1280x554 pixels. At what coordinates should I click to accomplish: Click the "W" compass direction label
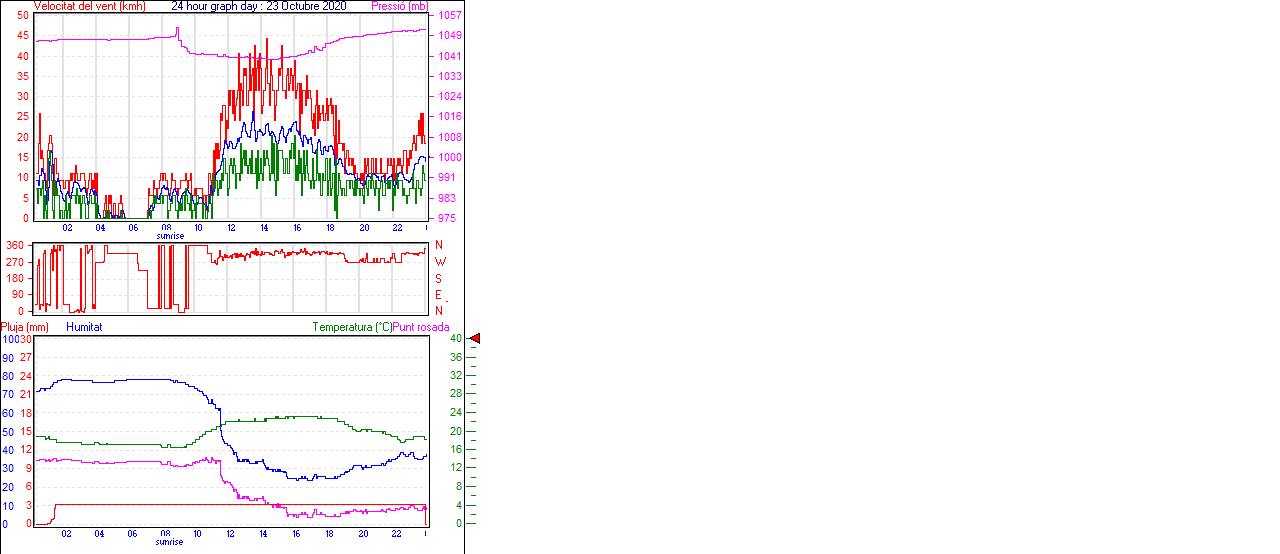coord(438,262)
